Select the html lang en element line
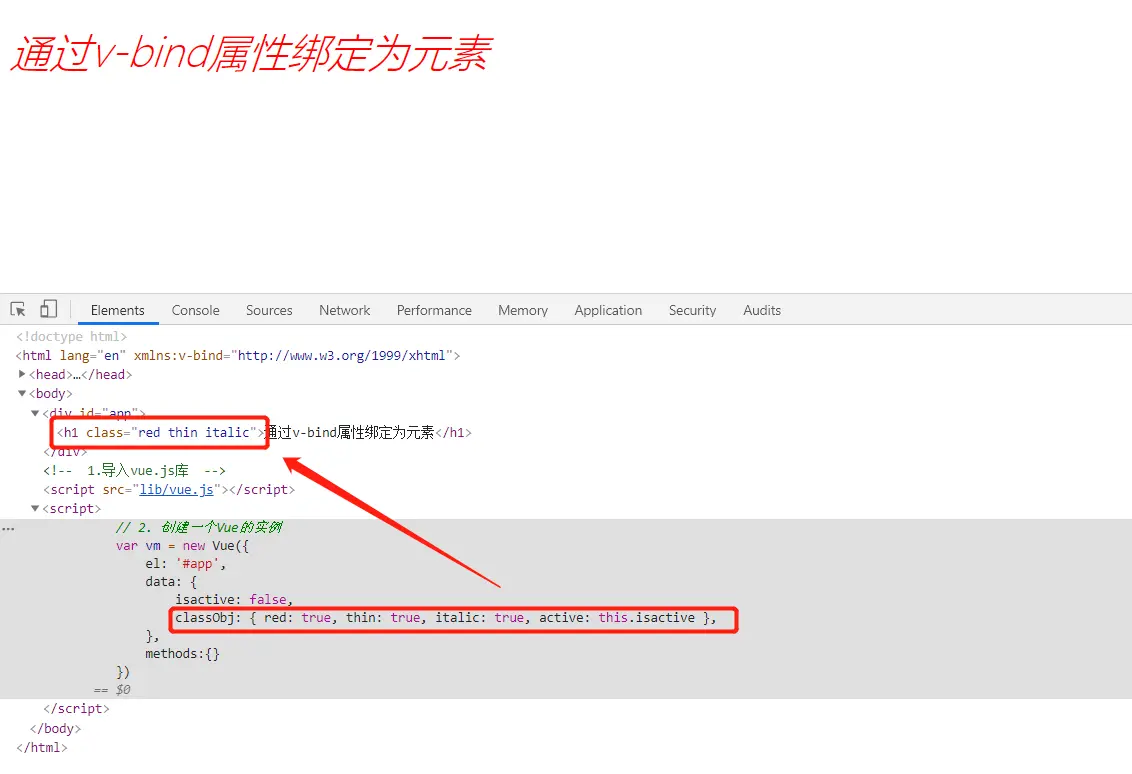Image resolution: width=1132 pixels, height=774 pixels. 238,355
